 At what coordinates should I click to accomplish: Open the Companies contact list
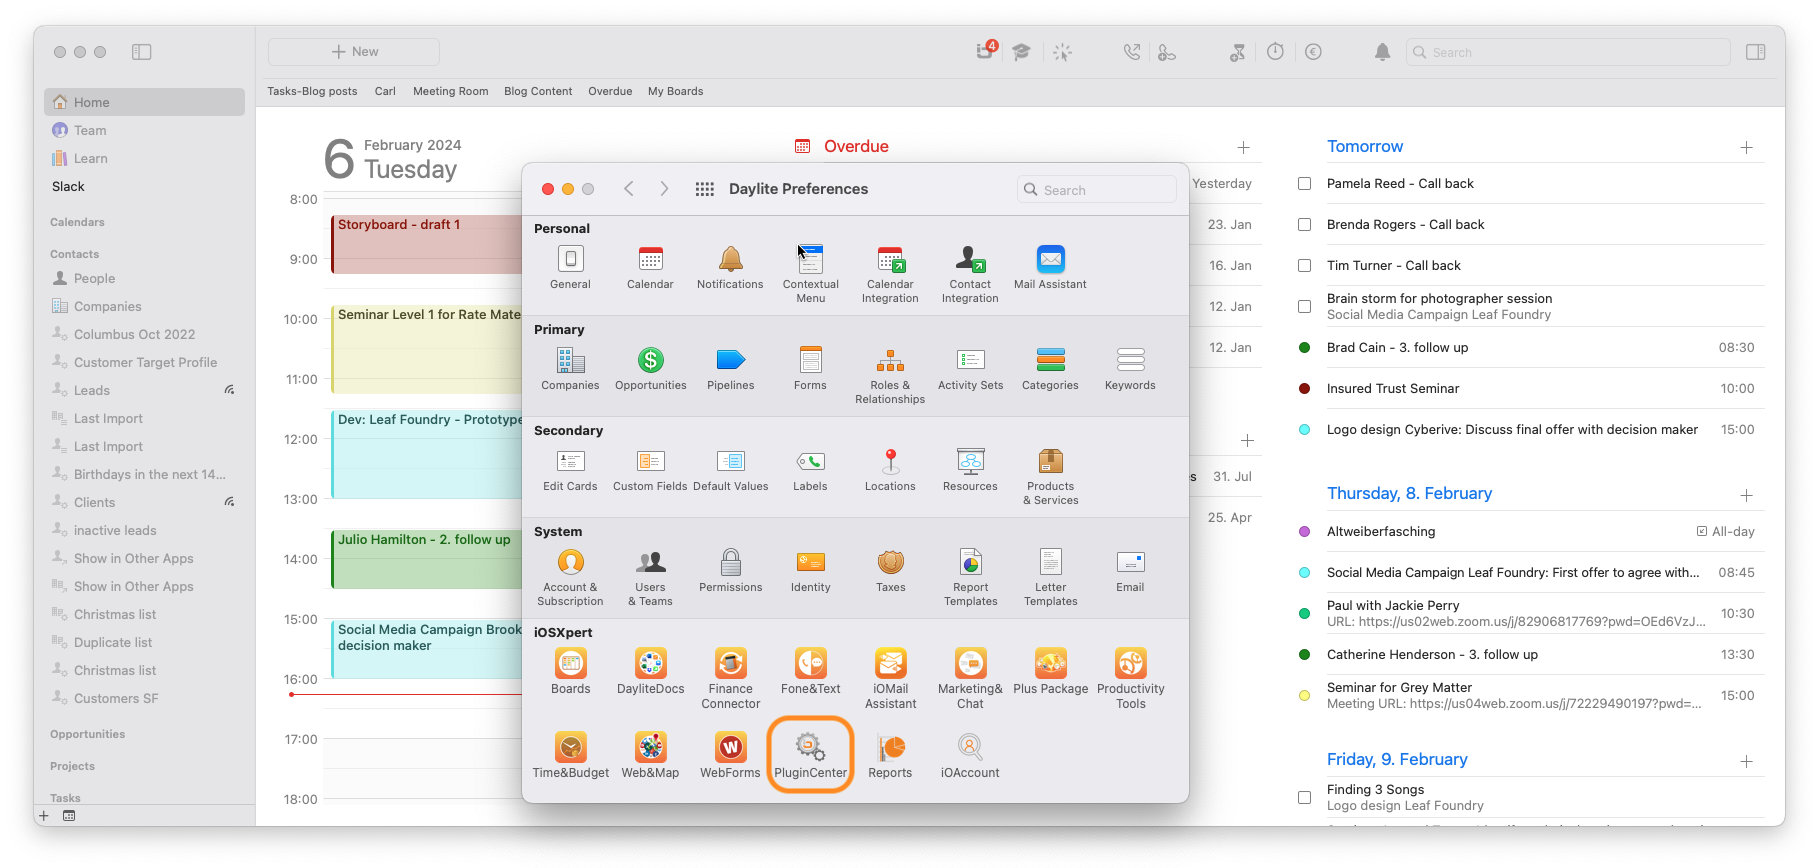144,306
